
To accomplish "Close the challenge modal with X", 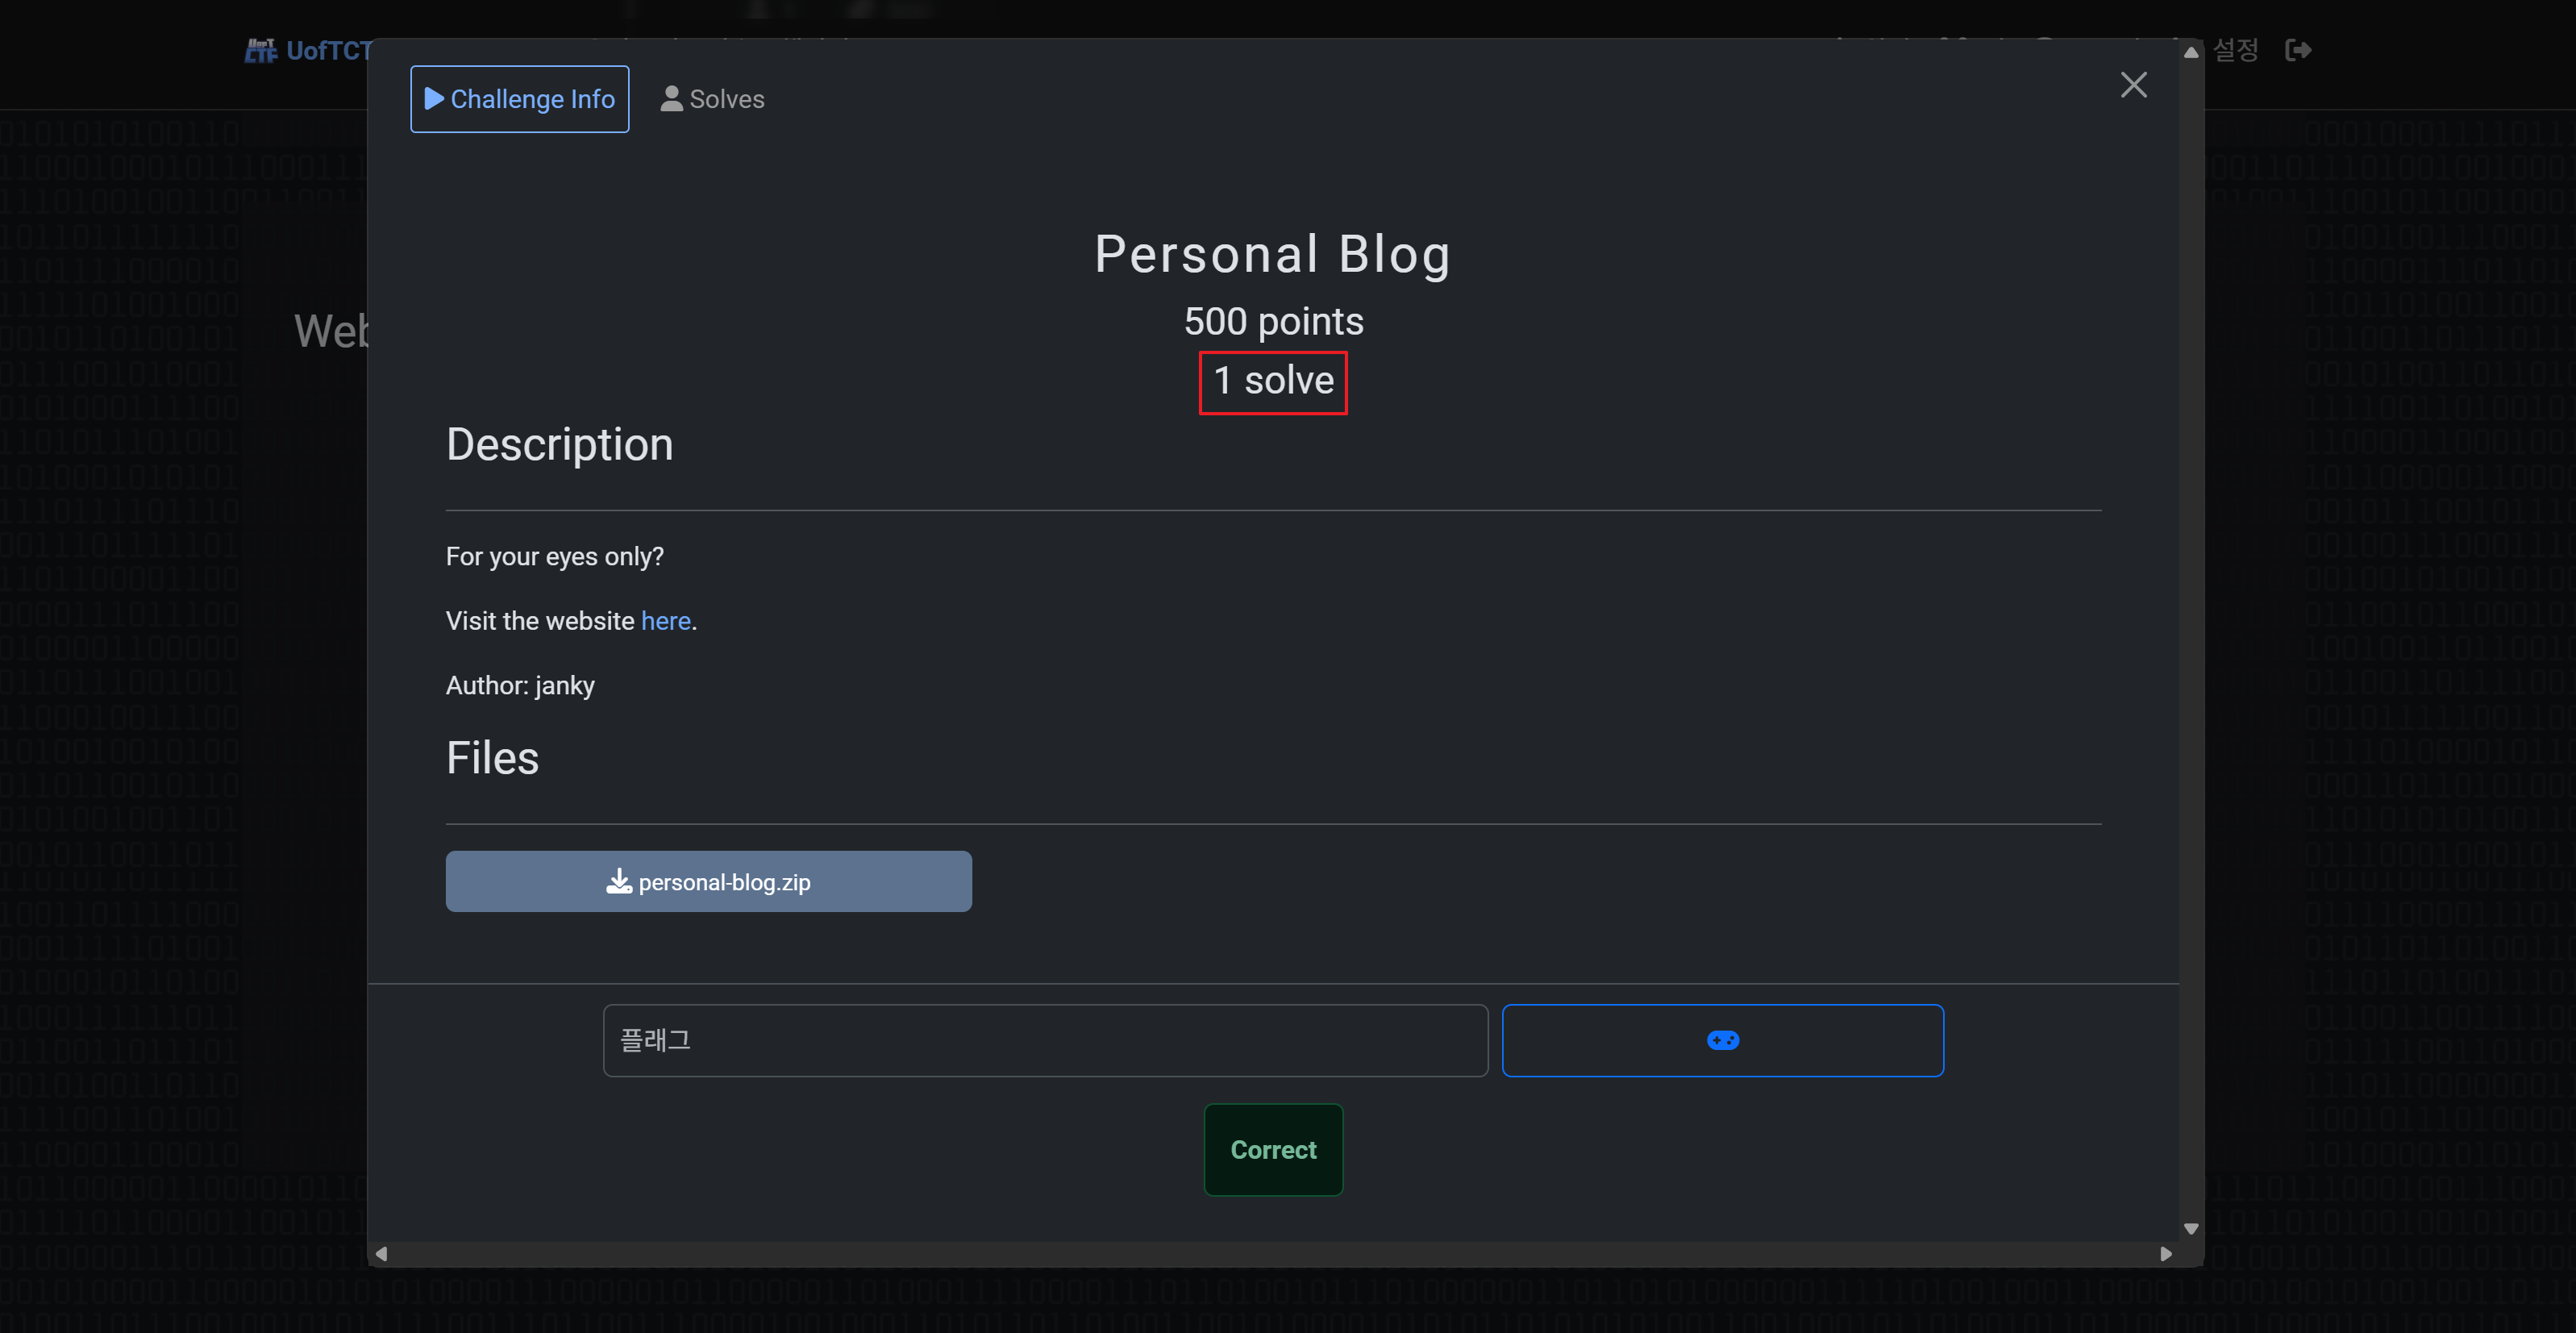I will 2133,85.
